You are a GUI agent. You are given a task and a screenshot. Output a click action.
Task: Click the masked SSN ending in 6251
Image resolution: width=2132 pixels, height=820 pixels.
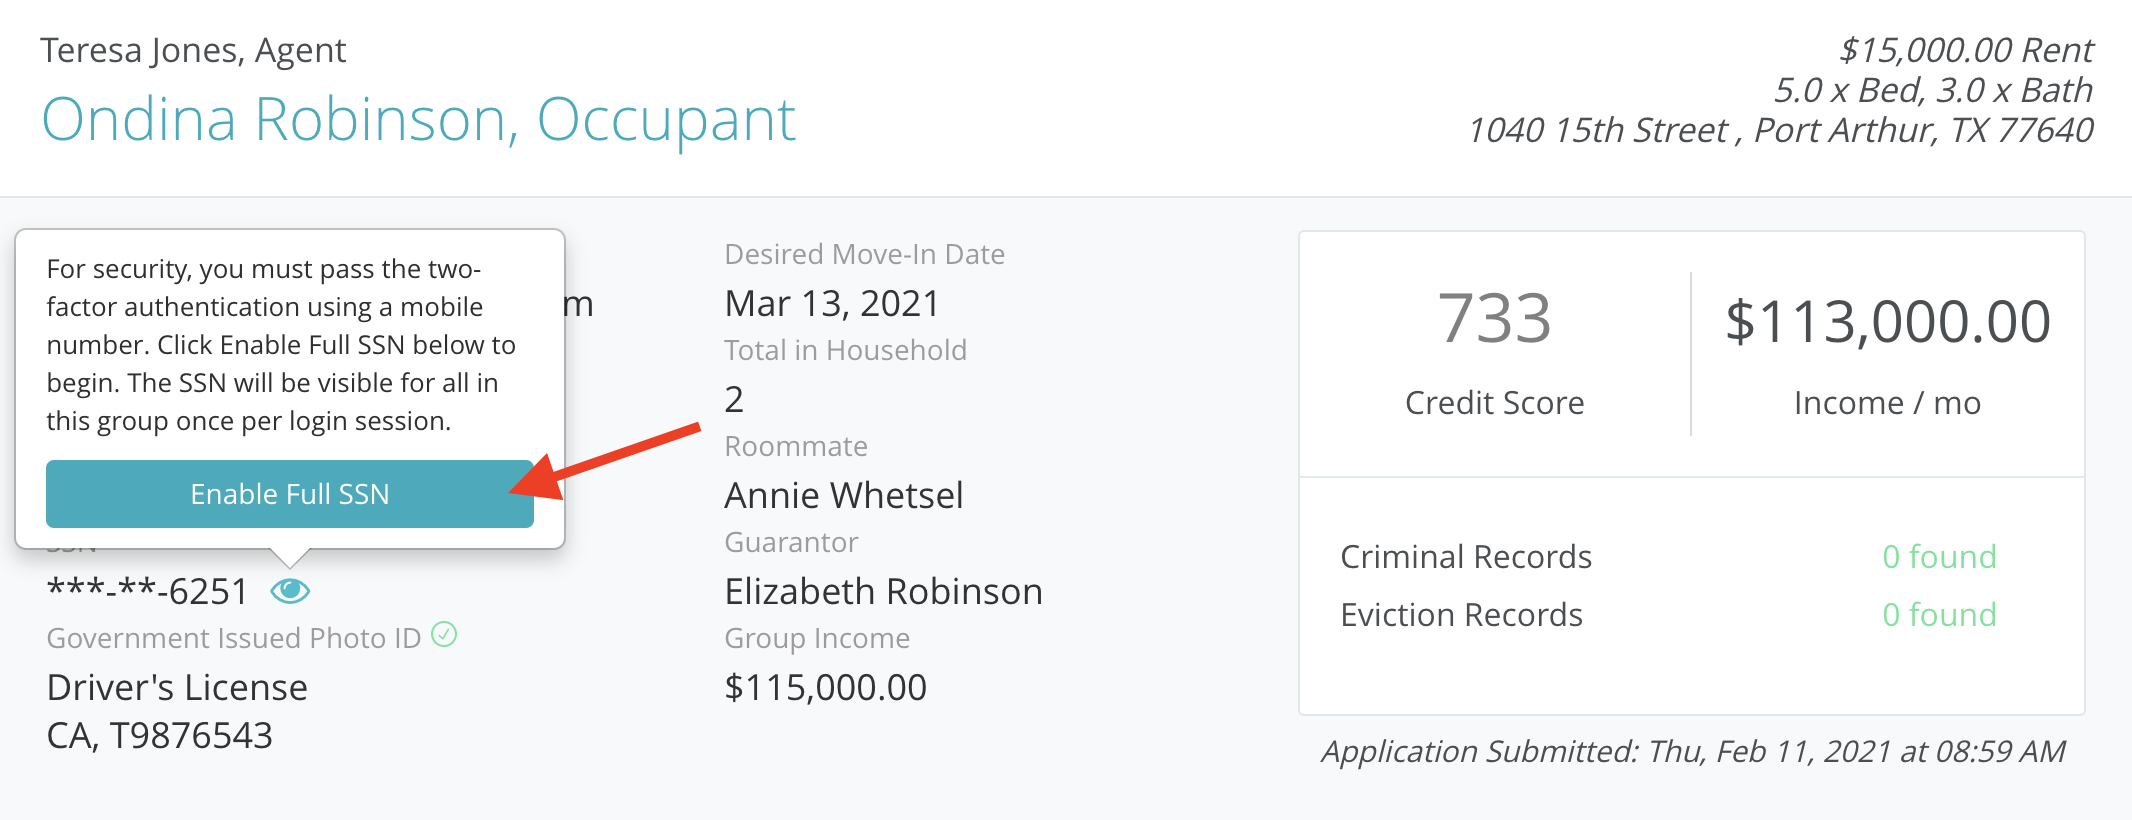[147, 591]
